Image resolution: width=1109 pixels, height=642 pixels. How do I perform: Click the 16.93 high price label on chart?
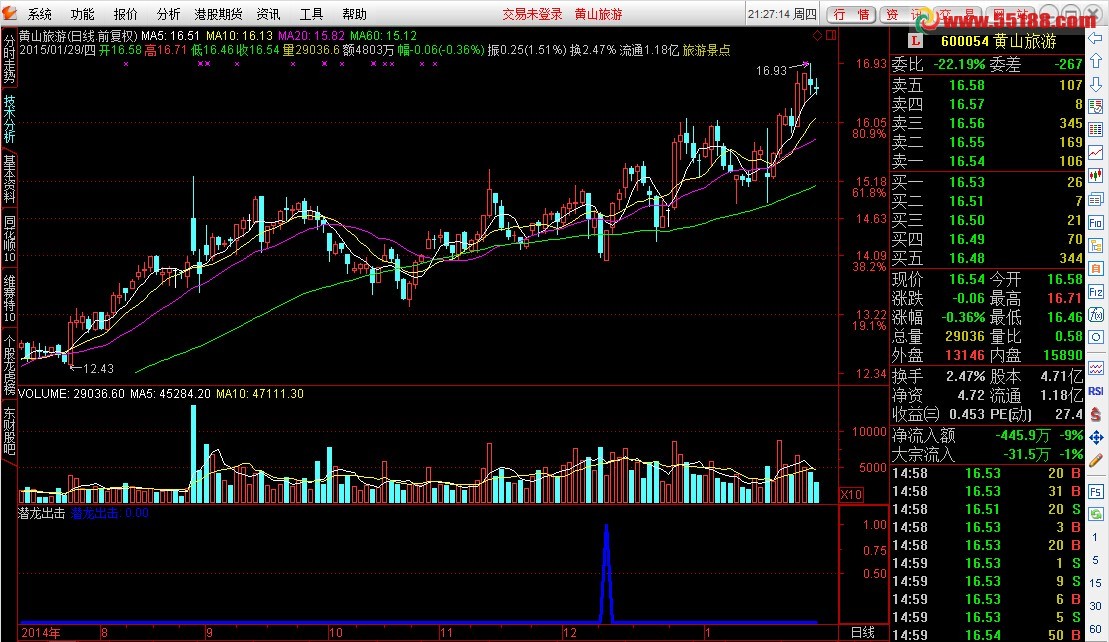[771, 70]
